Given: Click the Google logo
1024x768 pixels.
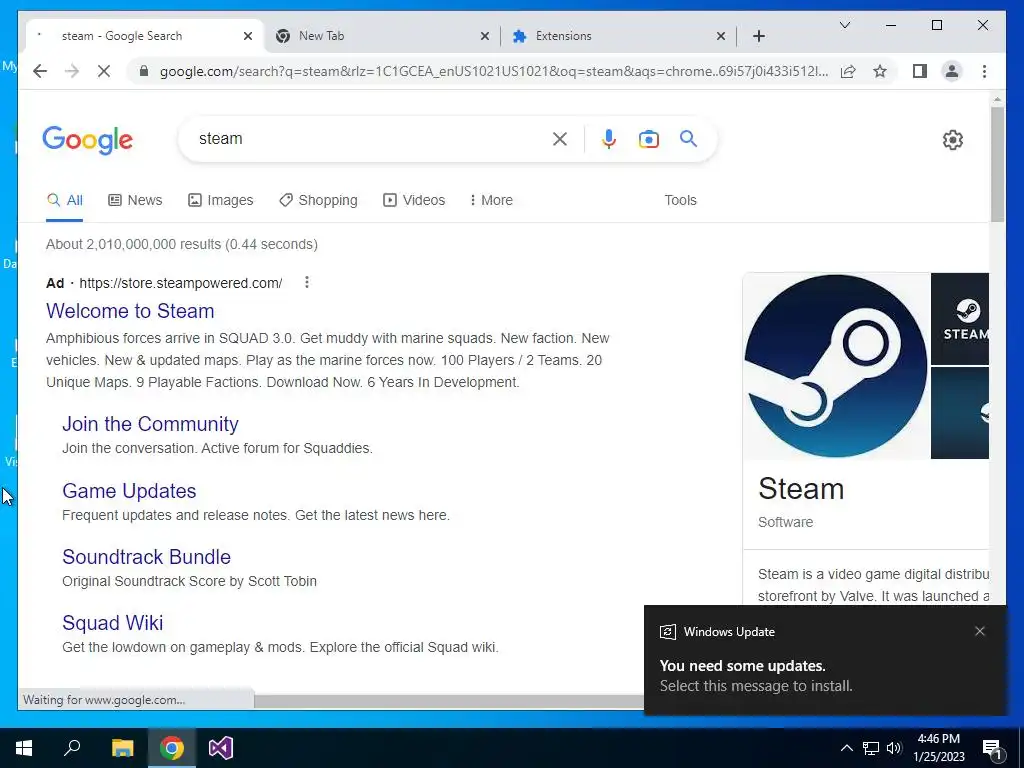Looking at the screenshot, I should [x=88, y=140].
